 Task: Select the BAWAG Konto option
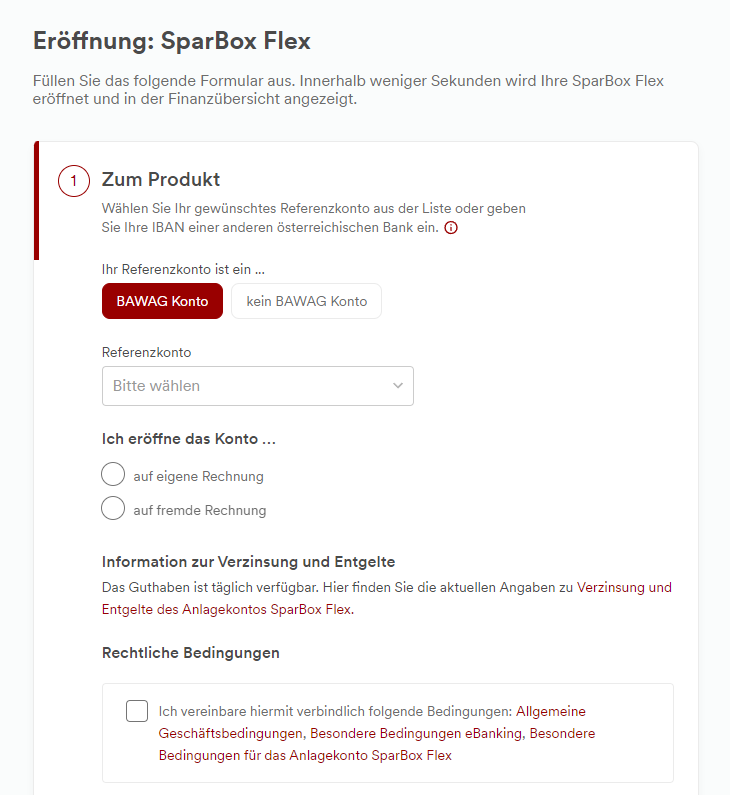pos(162,301)
